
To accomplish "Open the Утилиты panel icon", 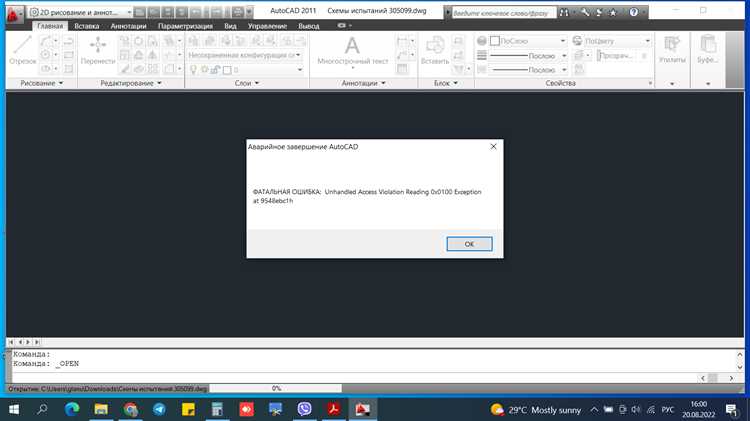I will tap(672, 50).
